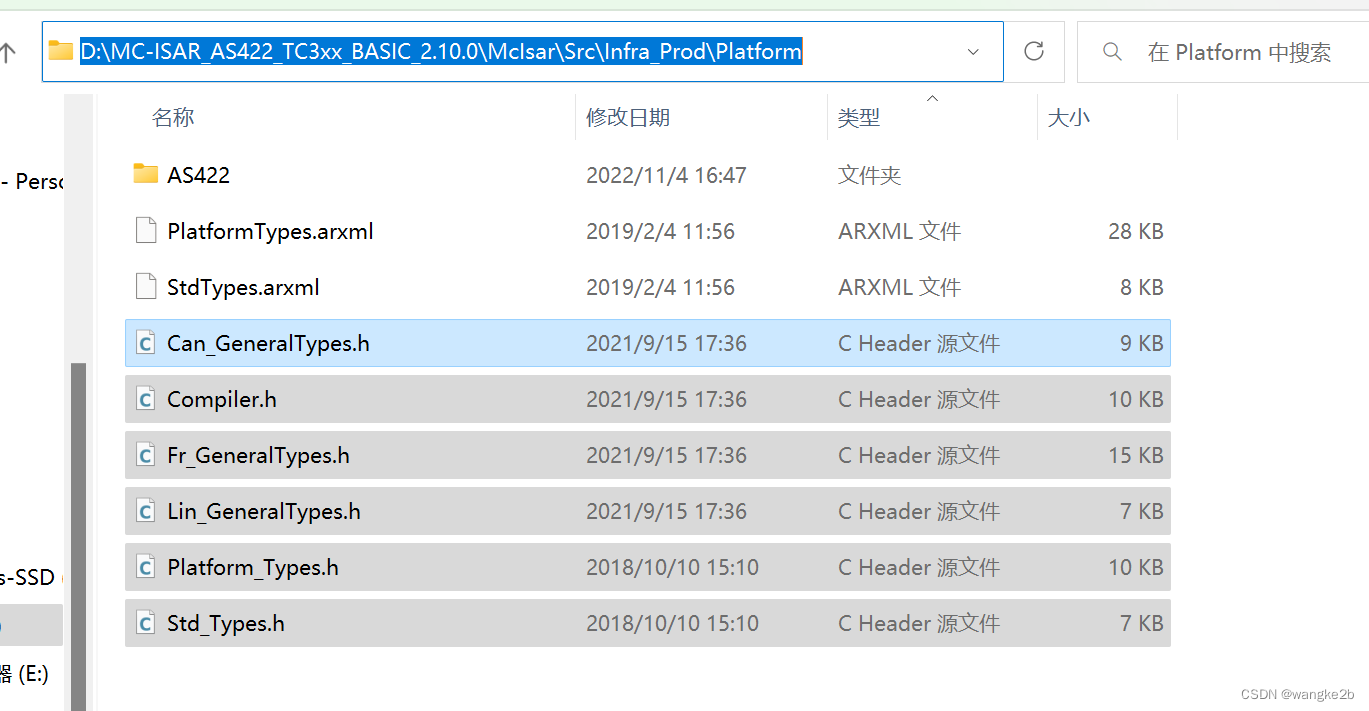
Task: Click the AS422 folder icon
Action: point(146,174)
